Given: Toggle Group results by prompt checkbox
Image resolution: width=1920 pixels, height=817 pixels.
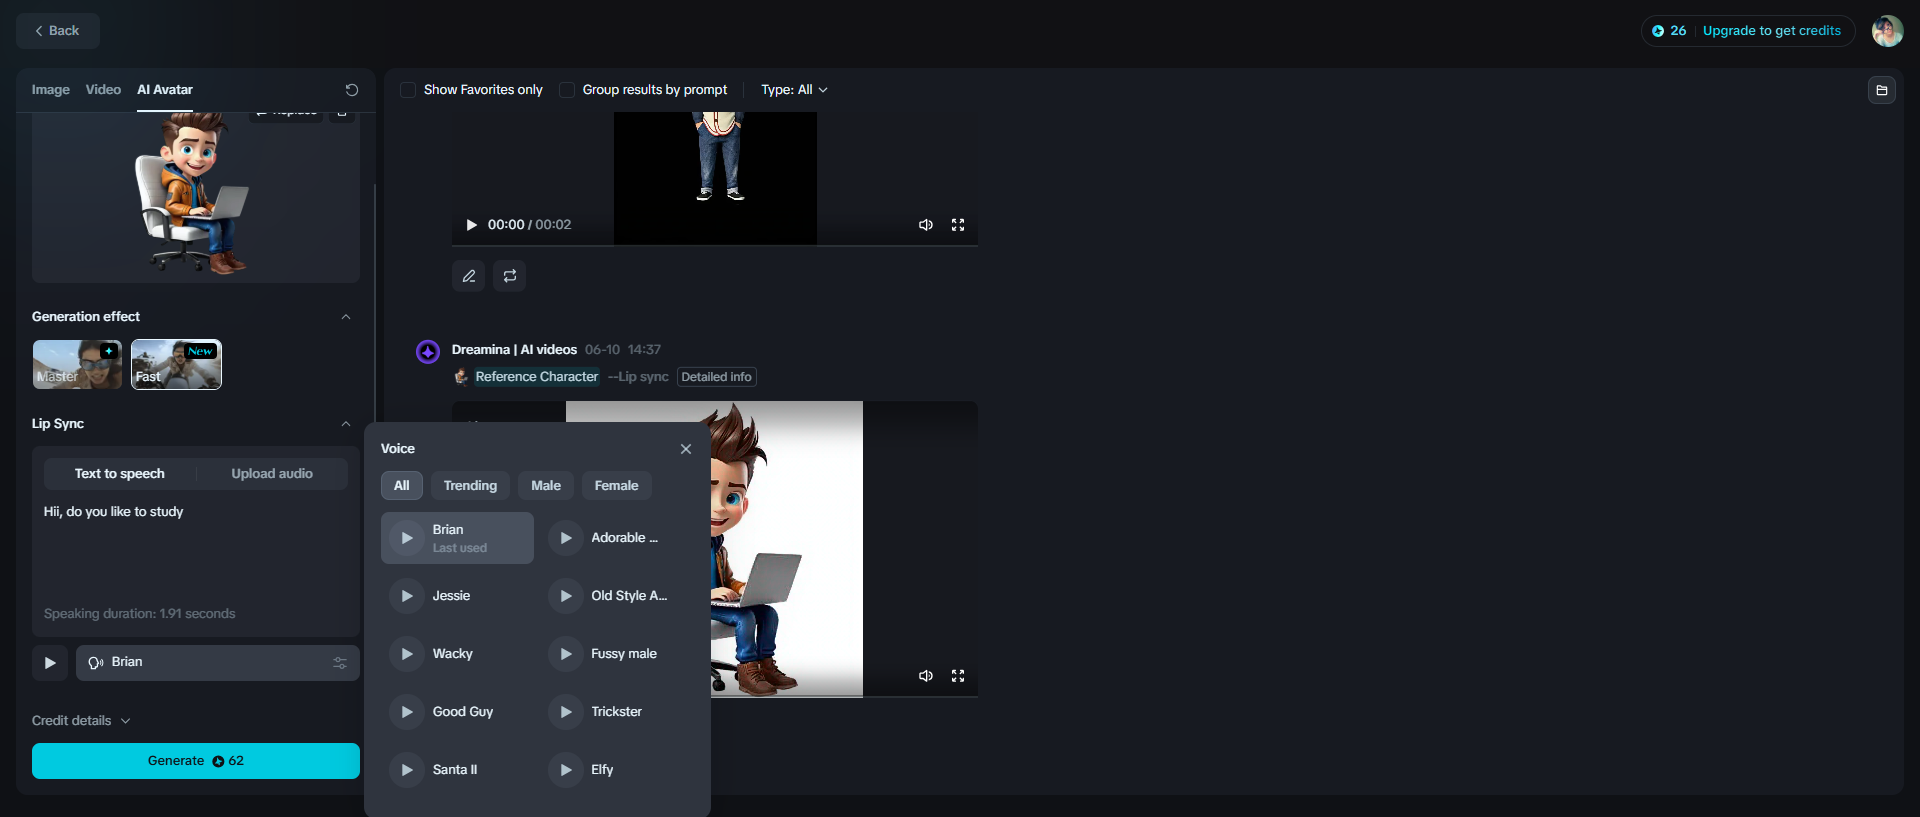Looking at the screenshot, I should pos(567,90).
